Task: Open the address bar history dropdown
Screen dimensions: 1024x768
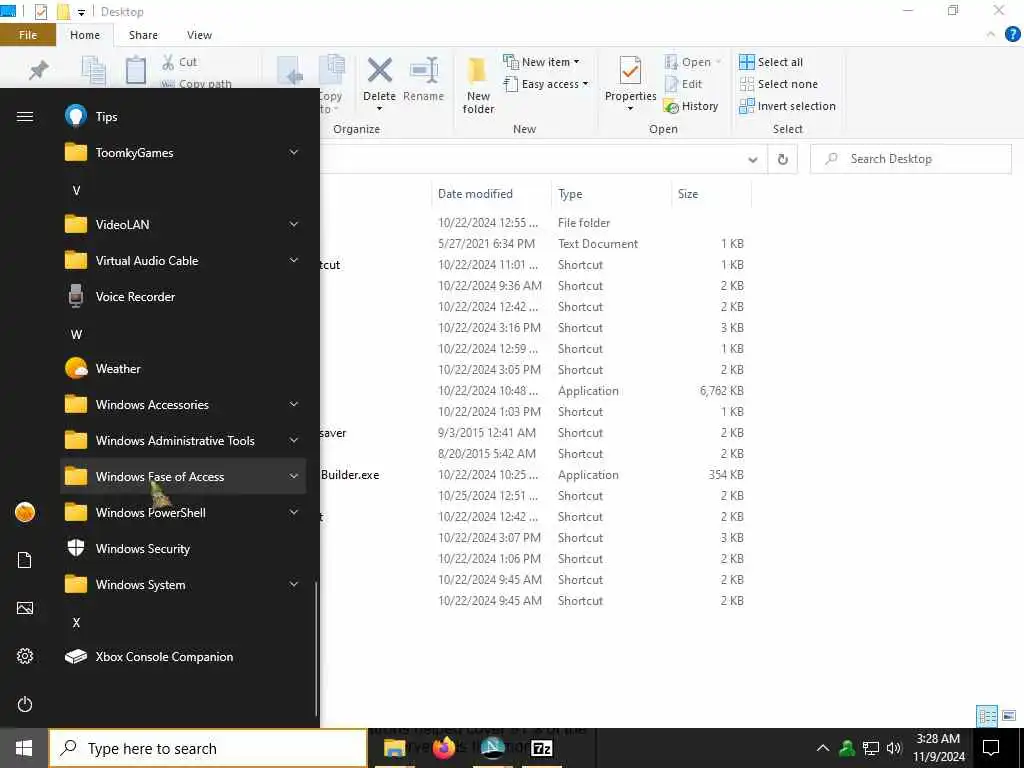Action: [752, 159]
